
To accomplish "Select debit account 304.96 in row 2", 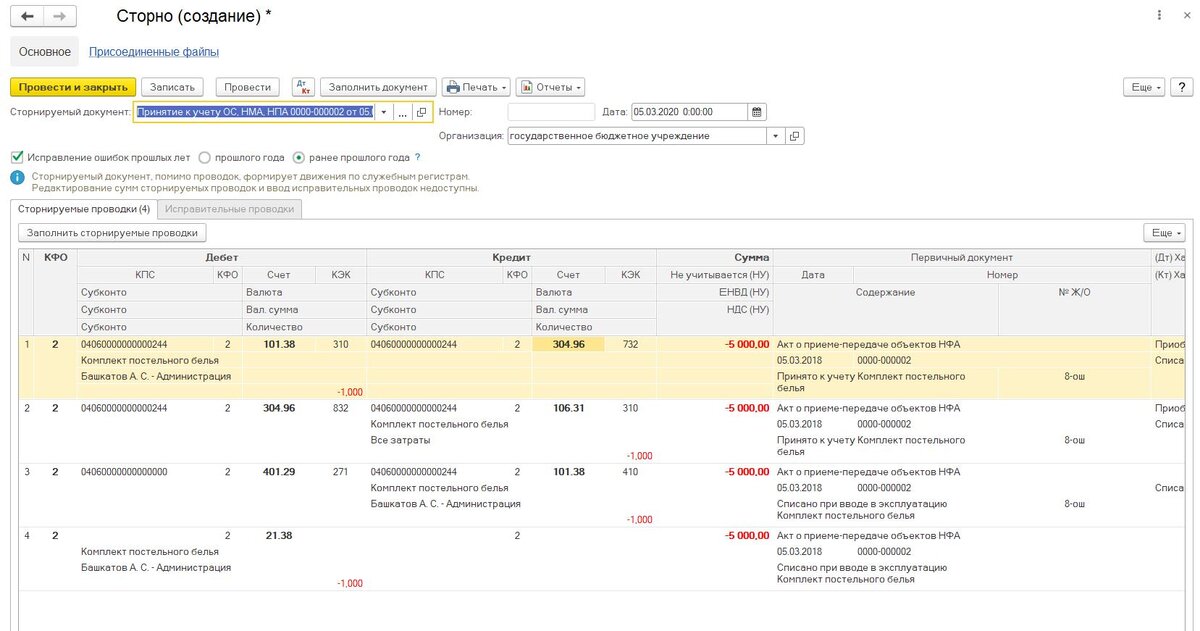I will point(279,408).
